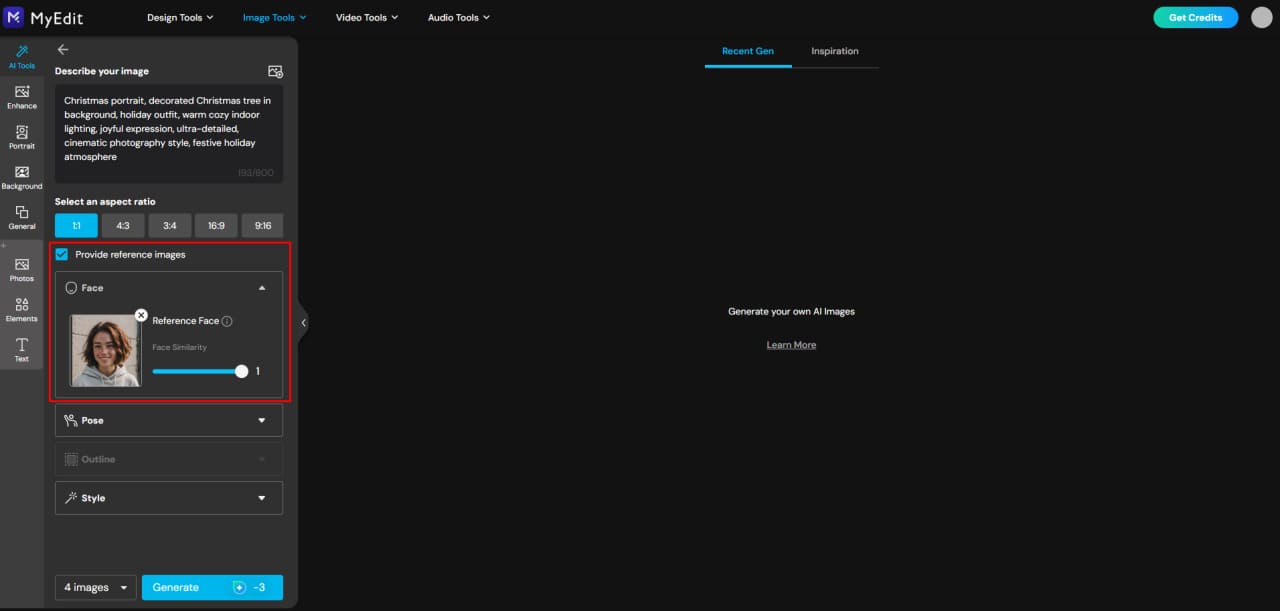1280x611 pixels.
Task: Open the Photos sidebar panel
Action: [22, 270]
